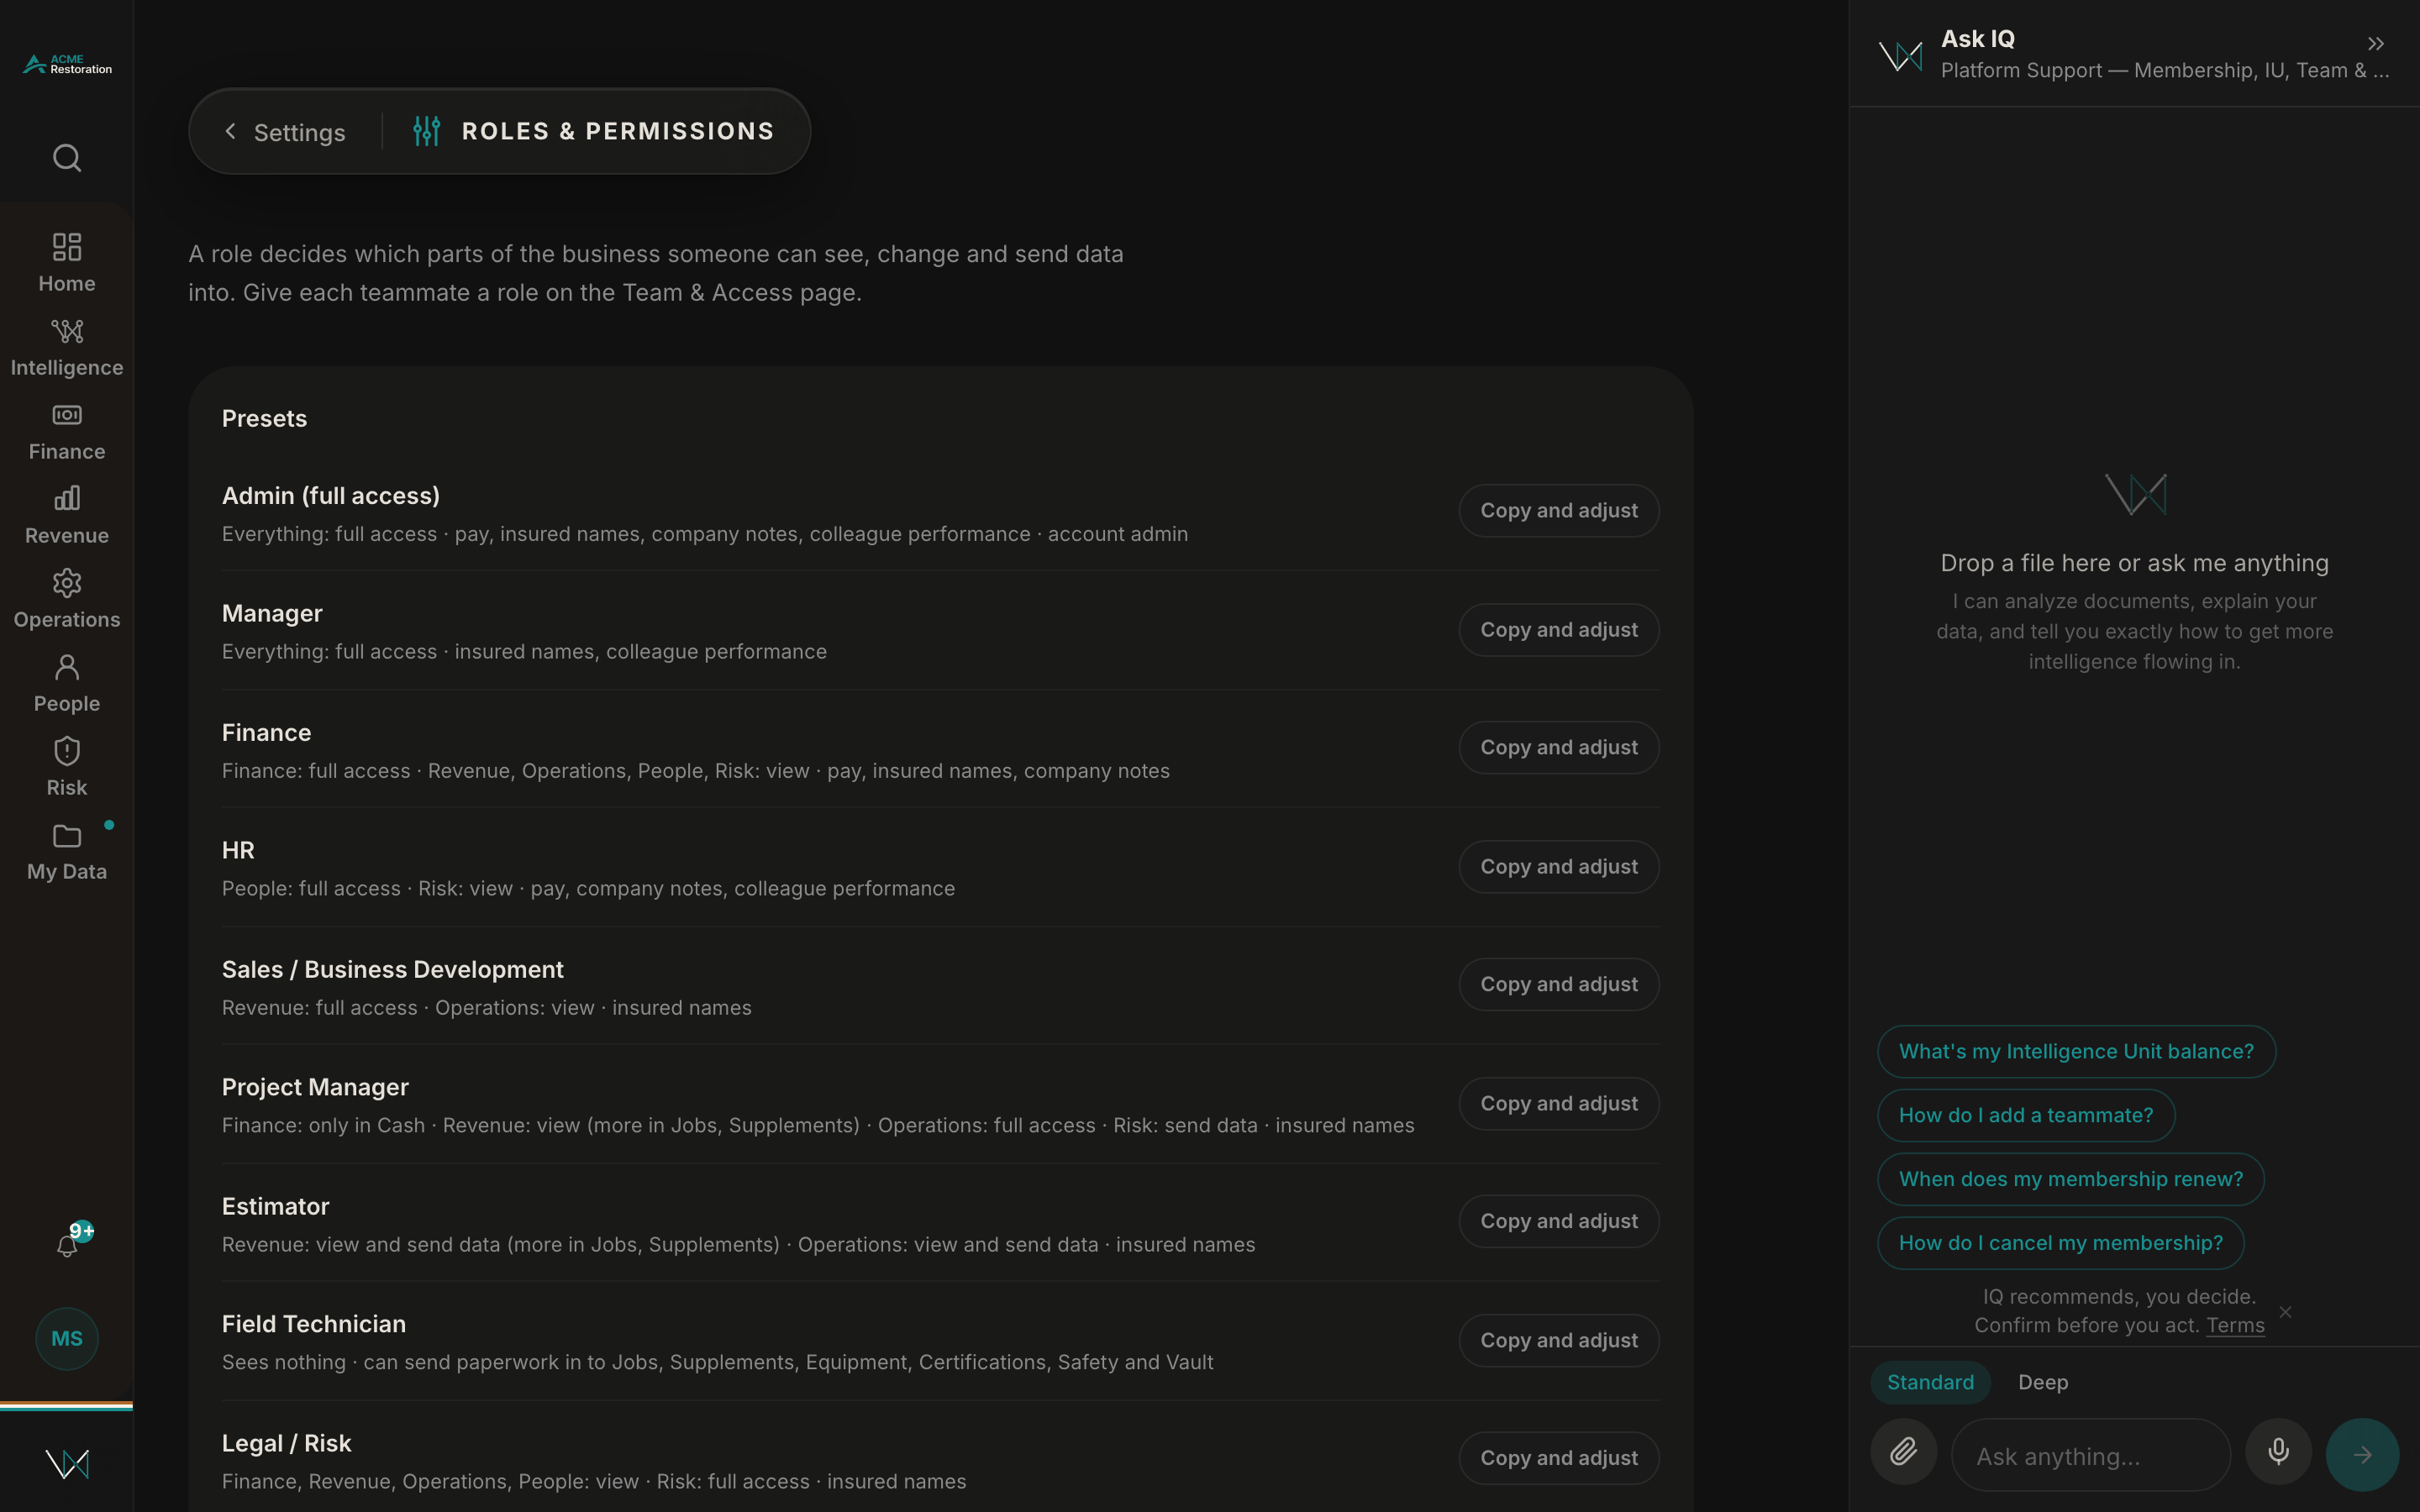The height and width of the screenshot is (1512, 2420).
Task: Copy and adjust the Admin preset
Action: pyautogui.click(x=1559, y=510)
